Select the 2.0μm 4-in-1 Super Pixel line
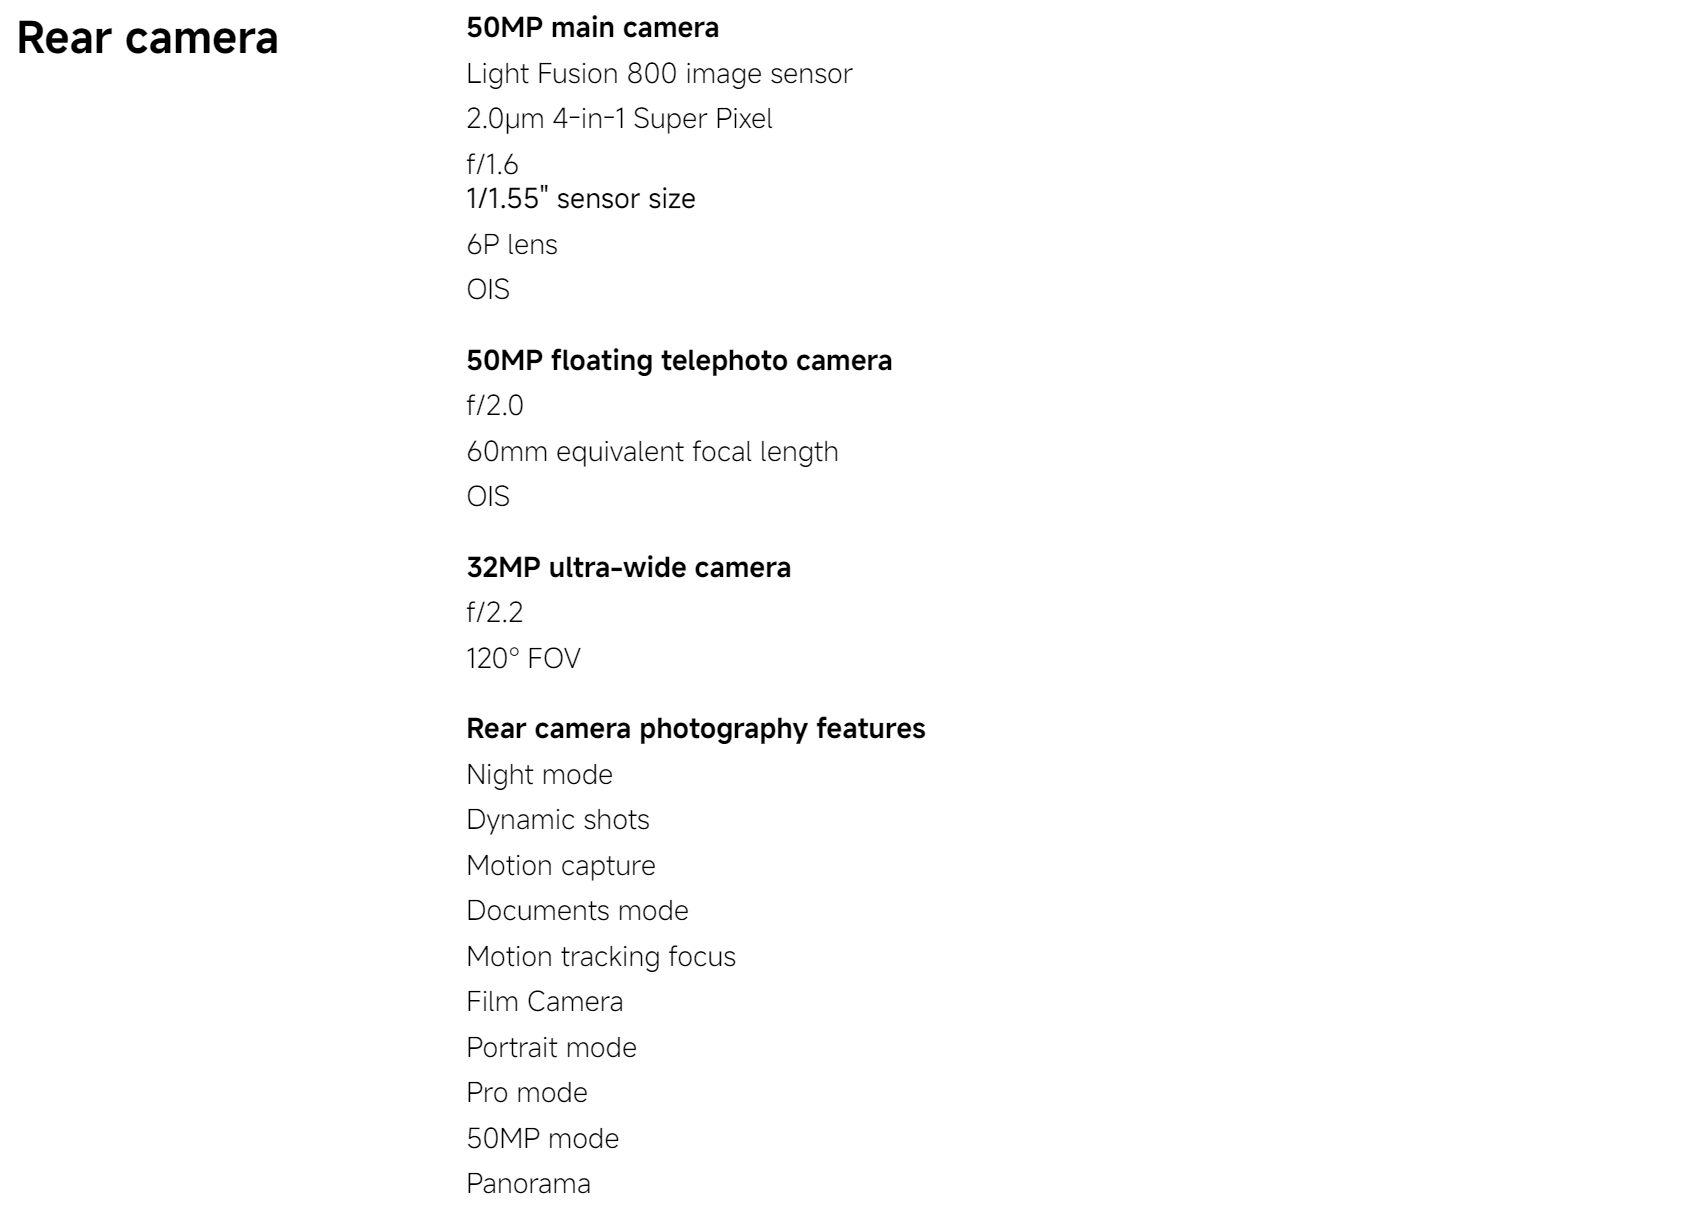This screenshot has height=1208, width=1708. click(619, 119)
